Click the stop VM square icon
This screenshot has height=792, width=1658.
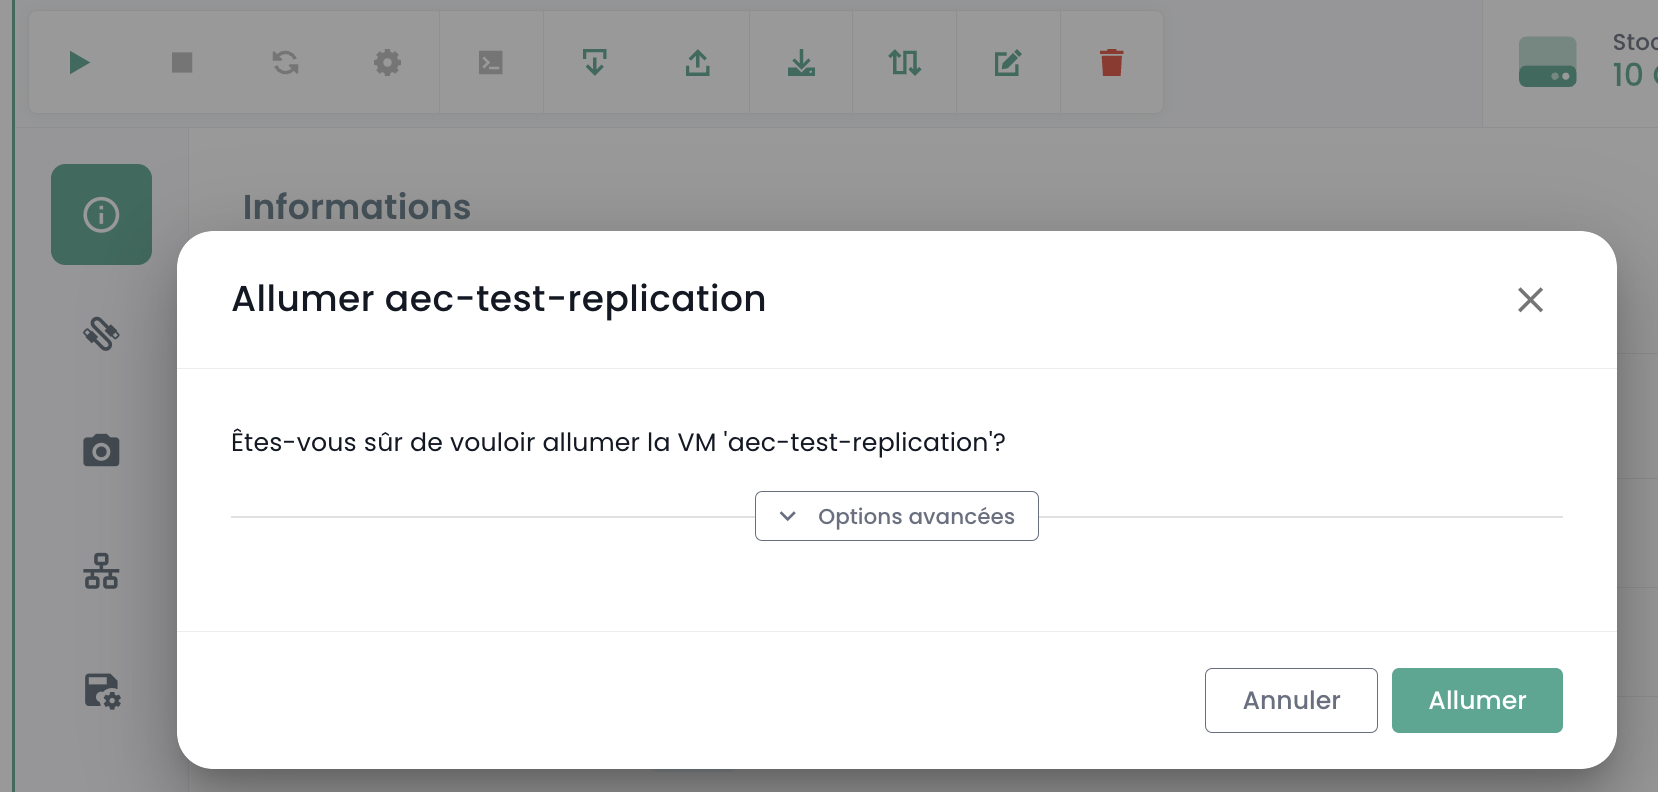pyautogui.click(x=182, y=63)
